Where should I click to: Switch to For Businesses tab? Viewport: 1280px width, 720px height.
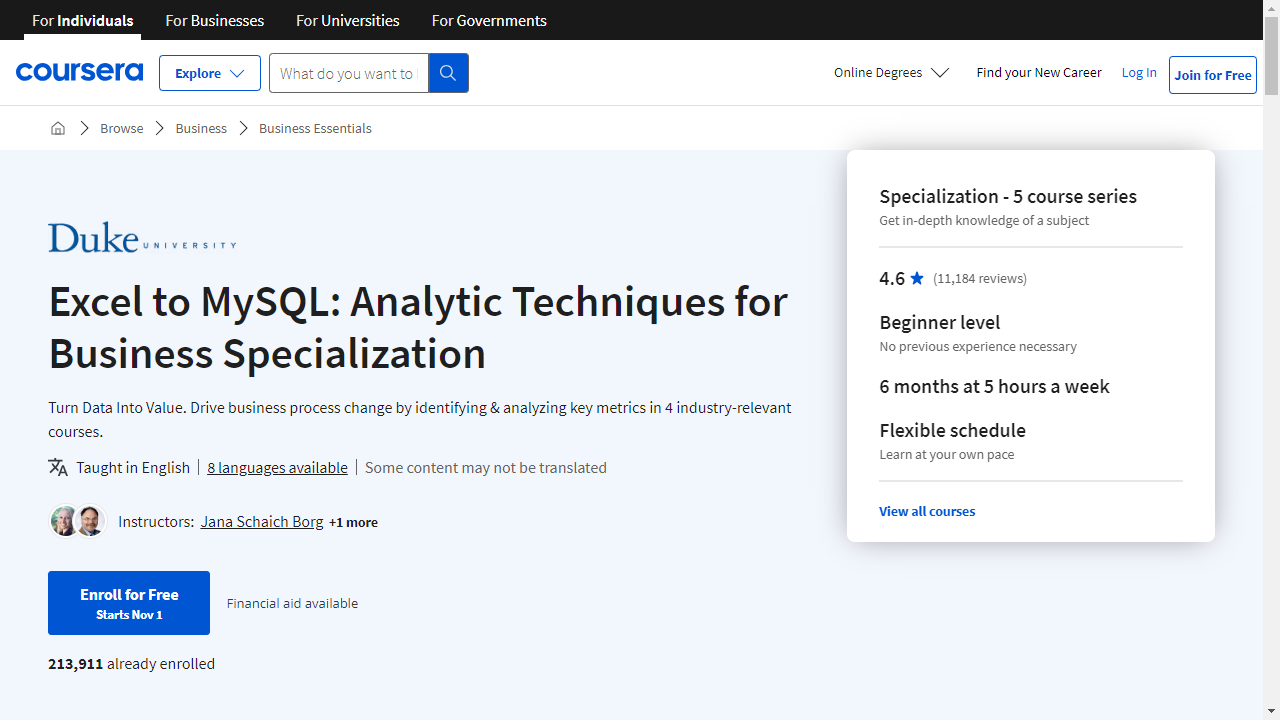pyautogui.click(x=215, y=20)
